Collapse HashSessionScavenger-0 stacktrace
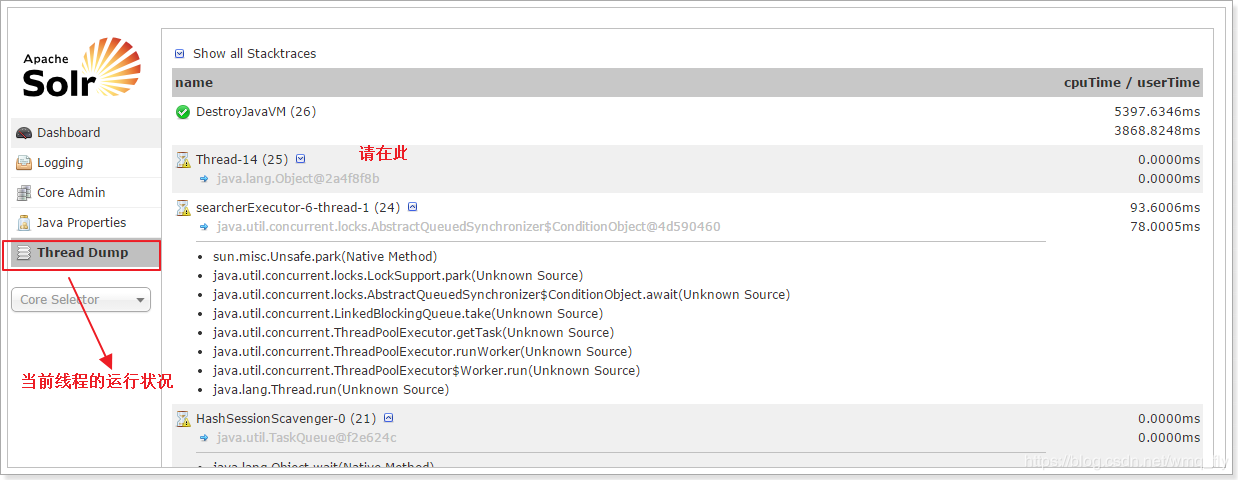The width and height of the screenshot is (1238, 480). (x=389, y=418)
